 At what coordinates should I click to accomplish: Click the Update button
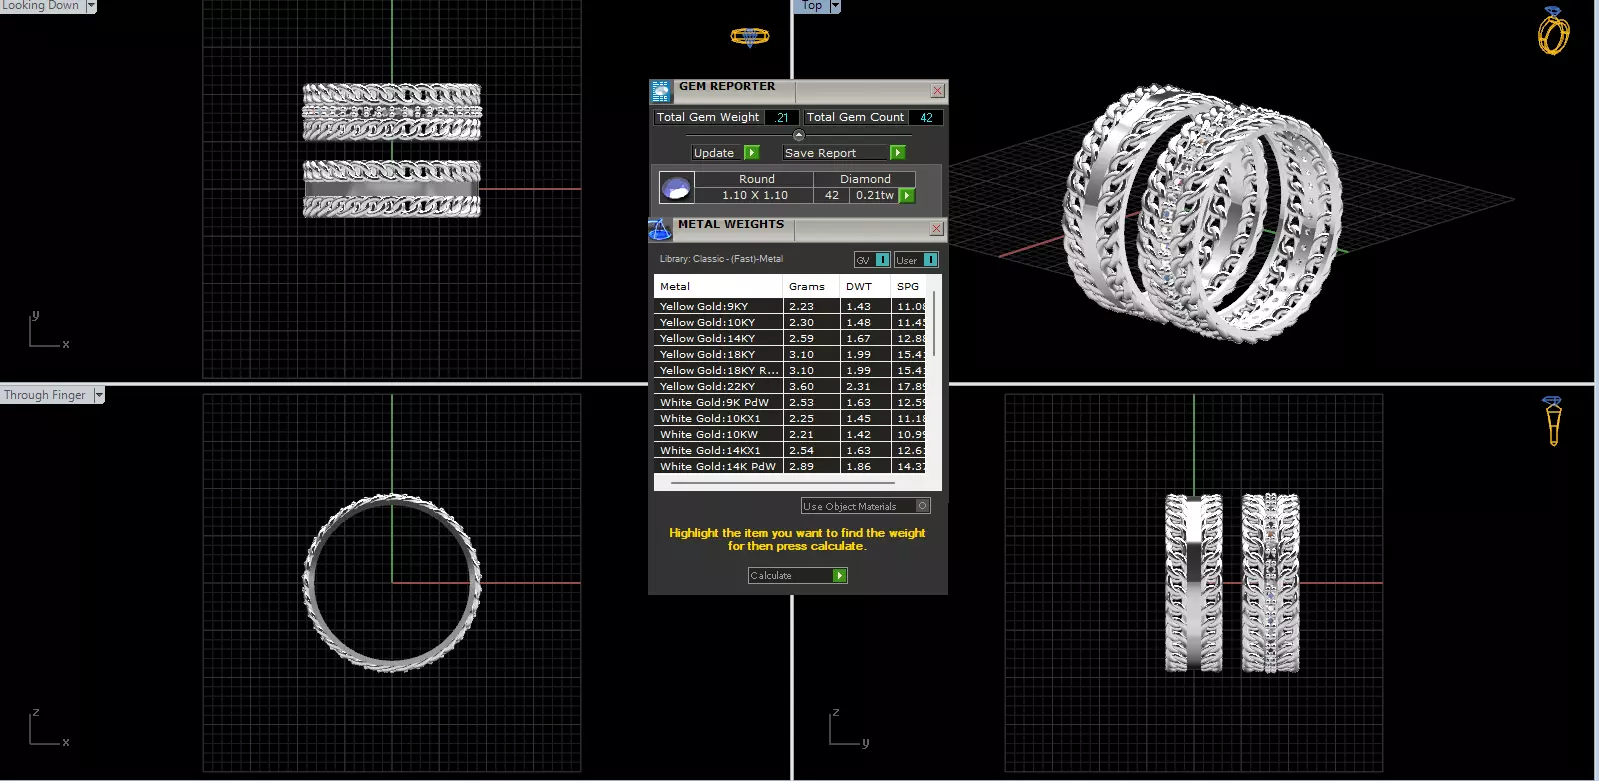[x=726, y=153]
